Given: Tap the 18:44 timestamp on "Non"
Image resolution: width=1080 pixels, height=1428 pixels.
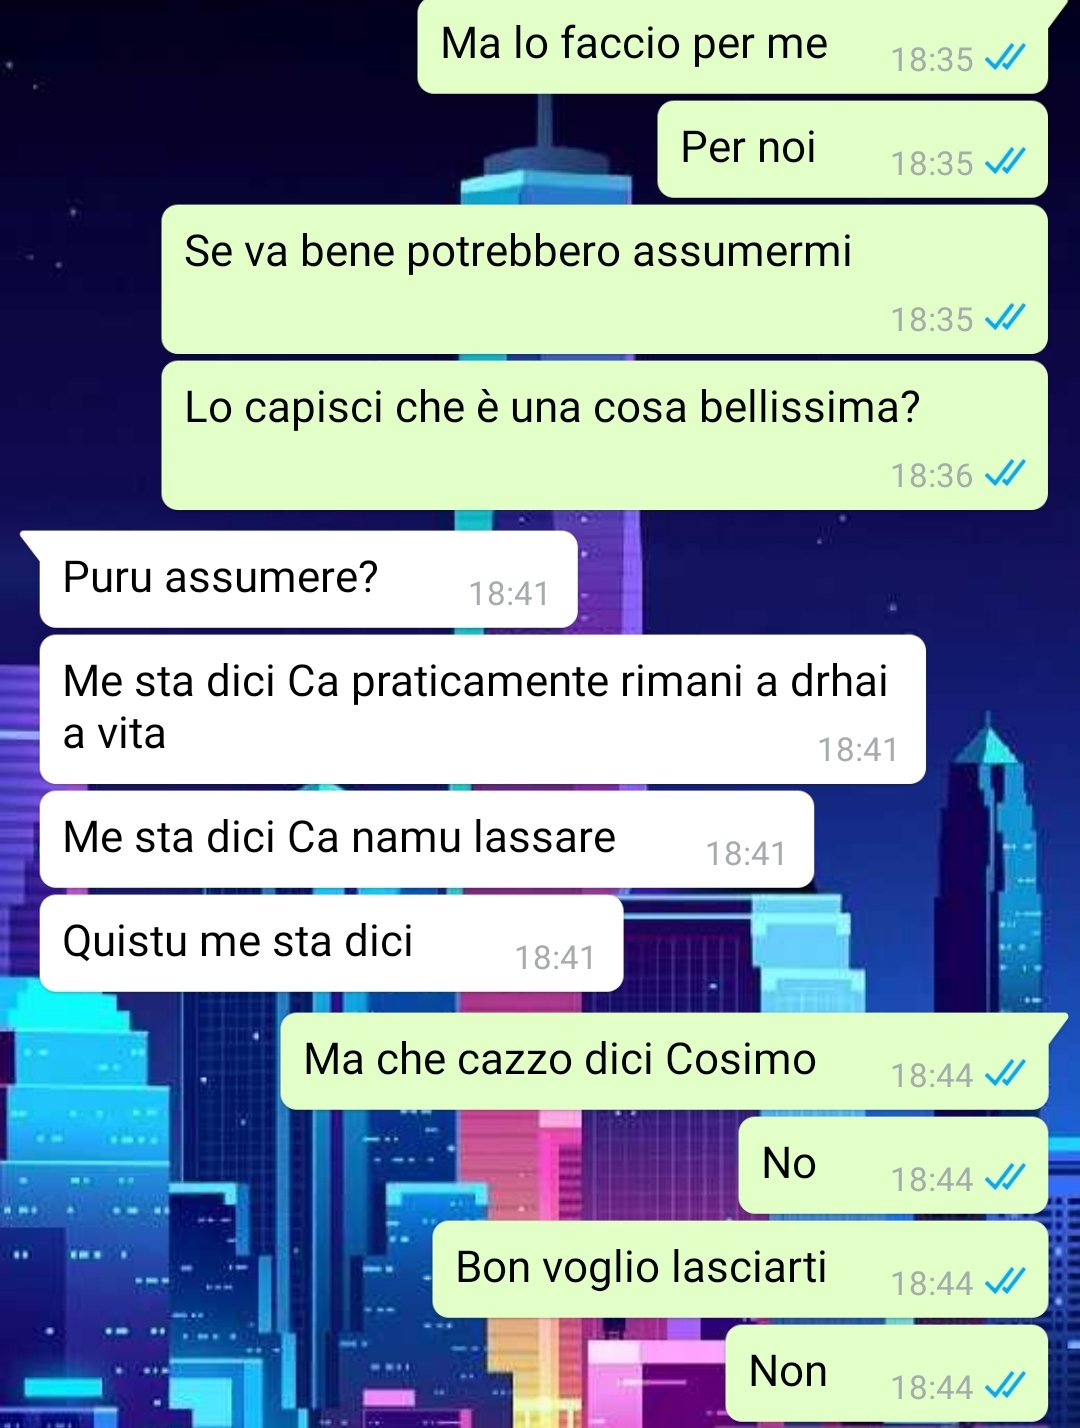Looking at the screenshot, I should (x=932, y=1388).
